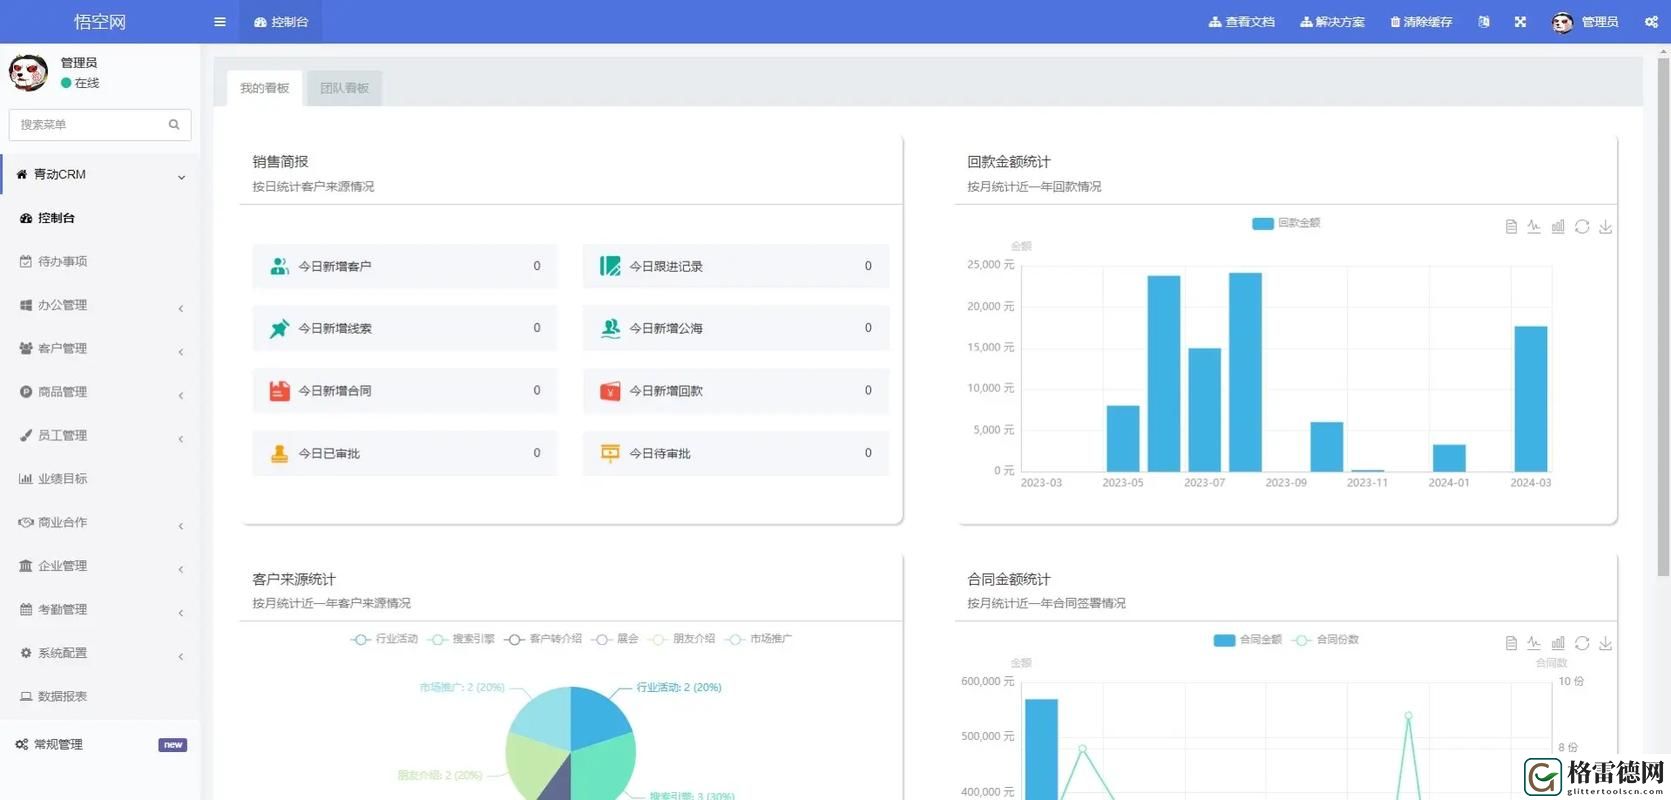This screenshot has width=1671, height=800.
Task: Click the 今日新增客户 people icon
Action: 279,266
